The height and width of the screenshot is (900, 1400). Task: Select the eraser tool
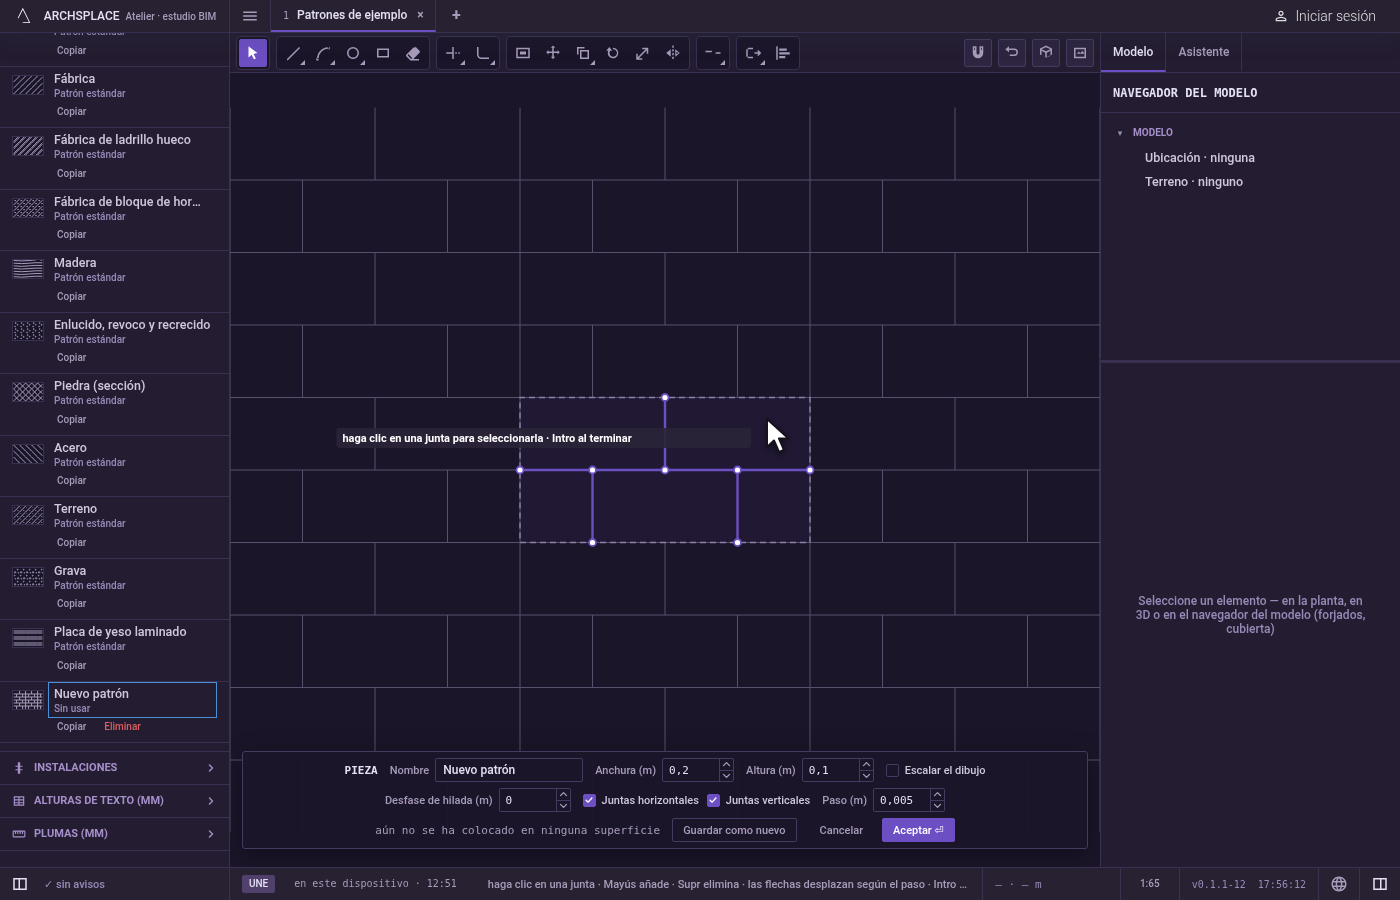point(413,53)
